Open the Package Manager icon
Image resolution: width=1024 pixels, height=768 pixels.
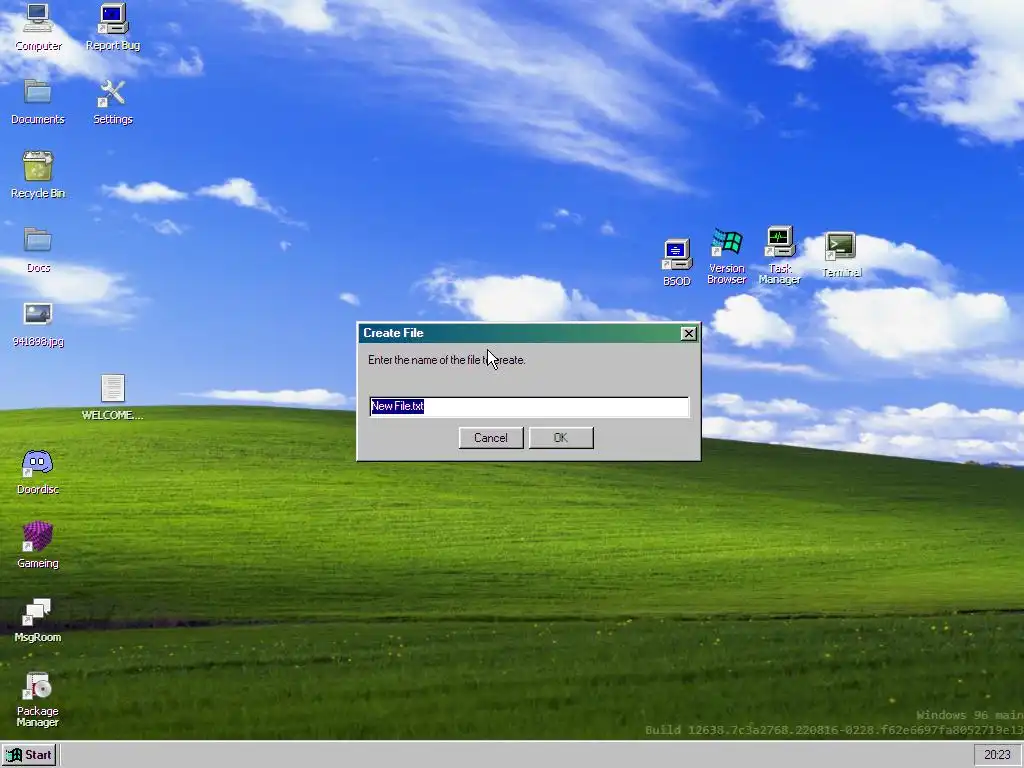38,699
